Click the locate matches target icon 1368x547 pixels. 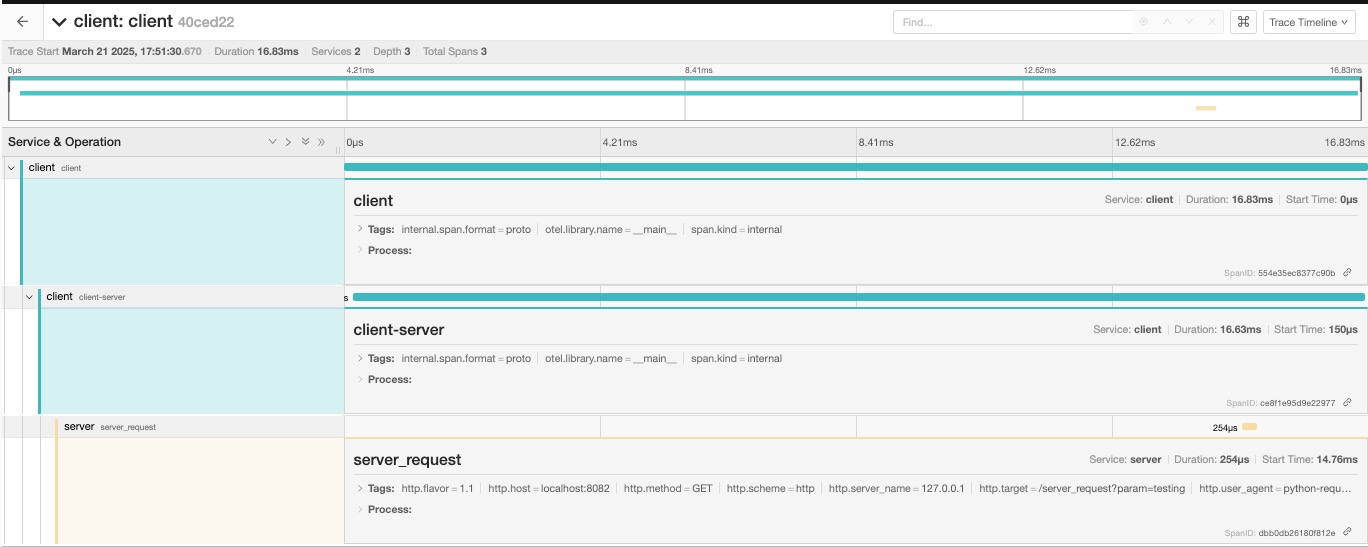tap(1144, 22)
